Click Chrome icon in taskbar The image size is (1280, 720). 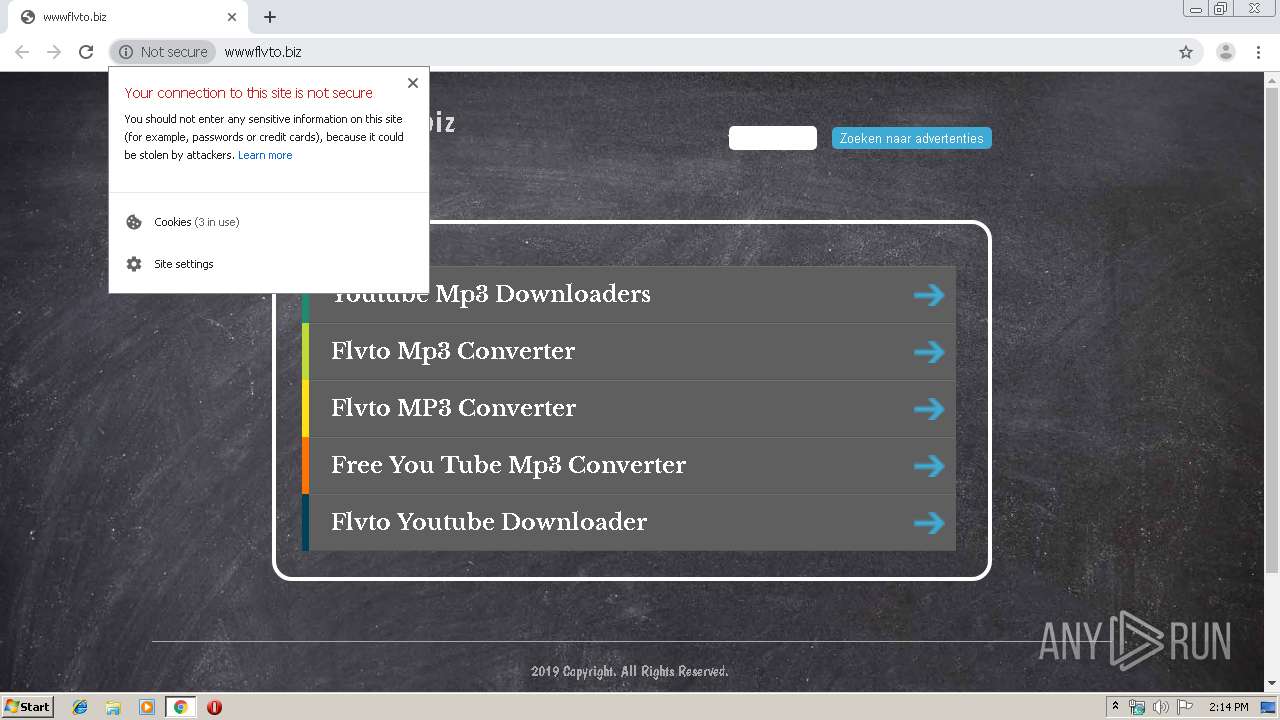180,707
